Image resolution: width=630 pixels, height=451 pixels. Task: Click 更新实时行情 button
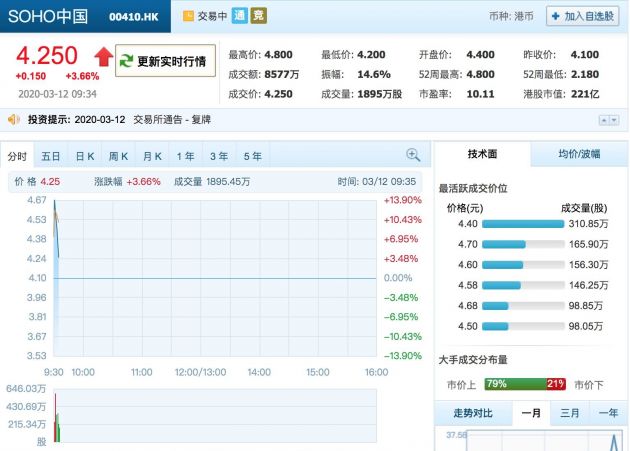coord(165,61)
